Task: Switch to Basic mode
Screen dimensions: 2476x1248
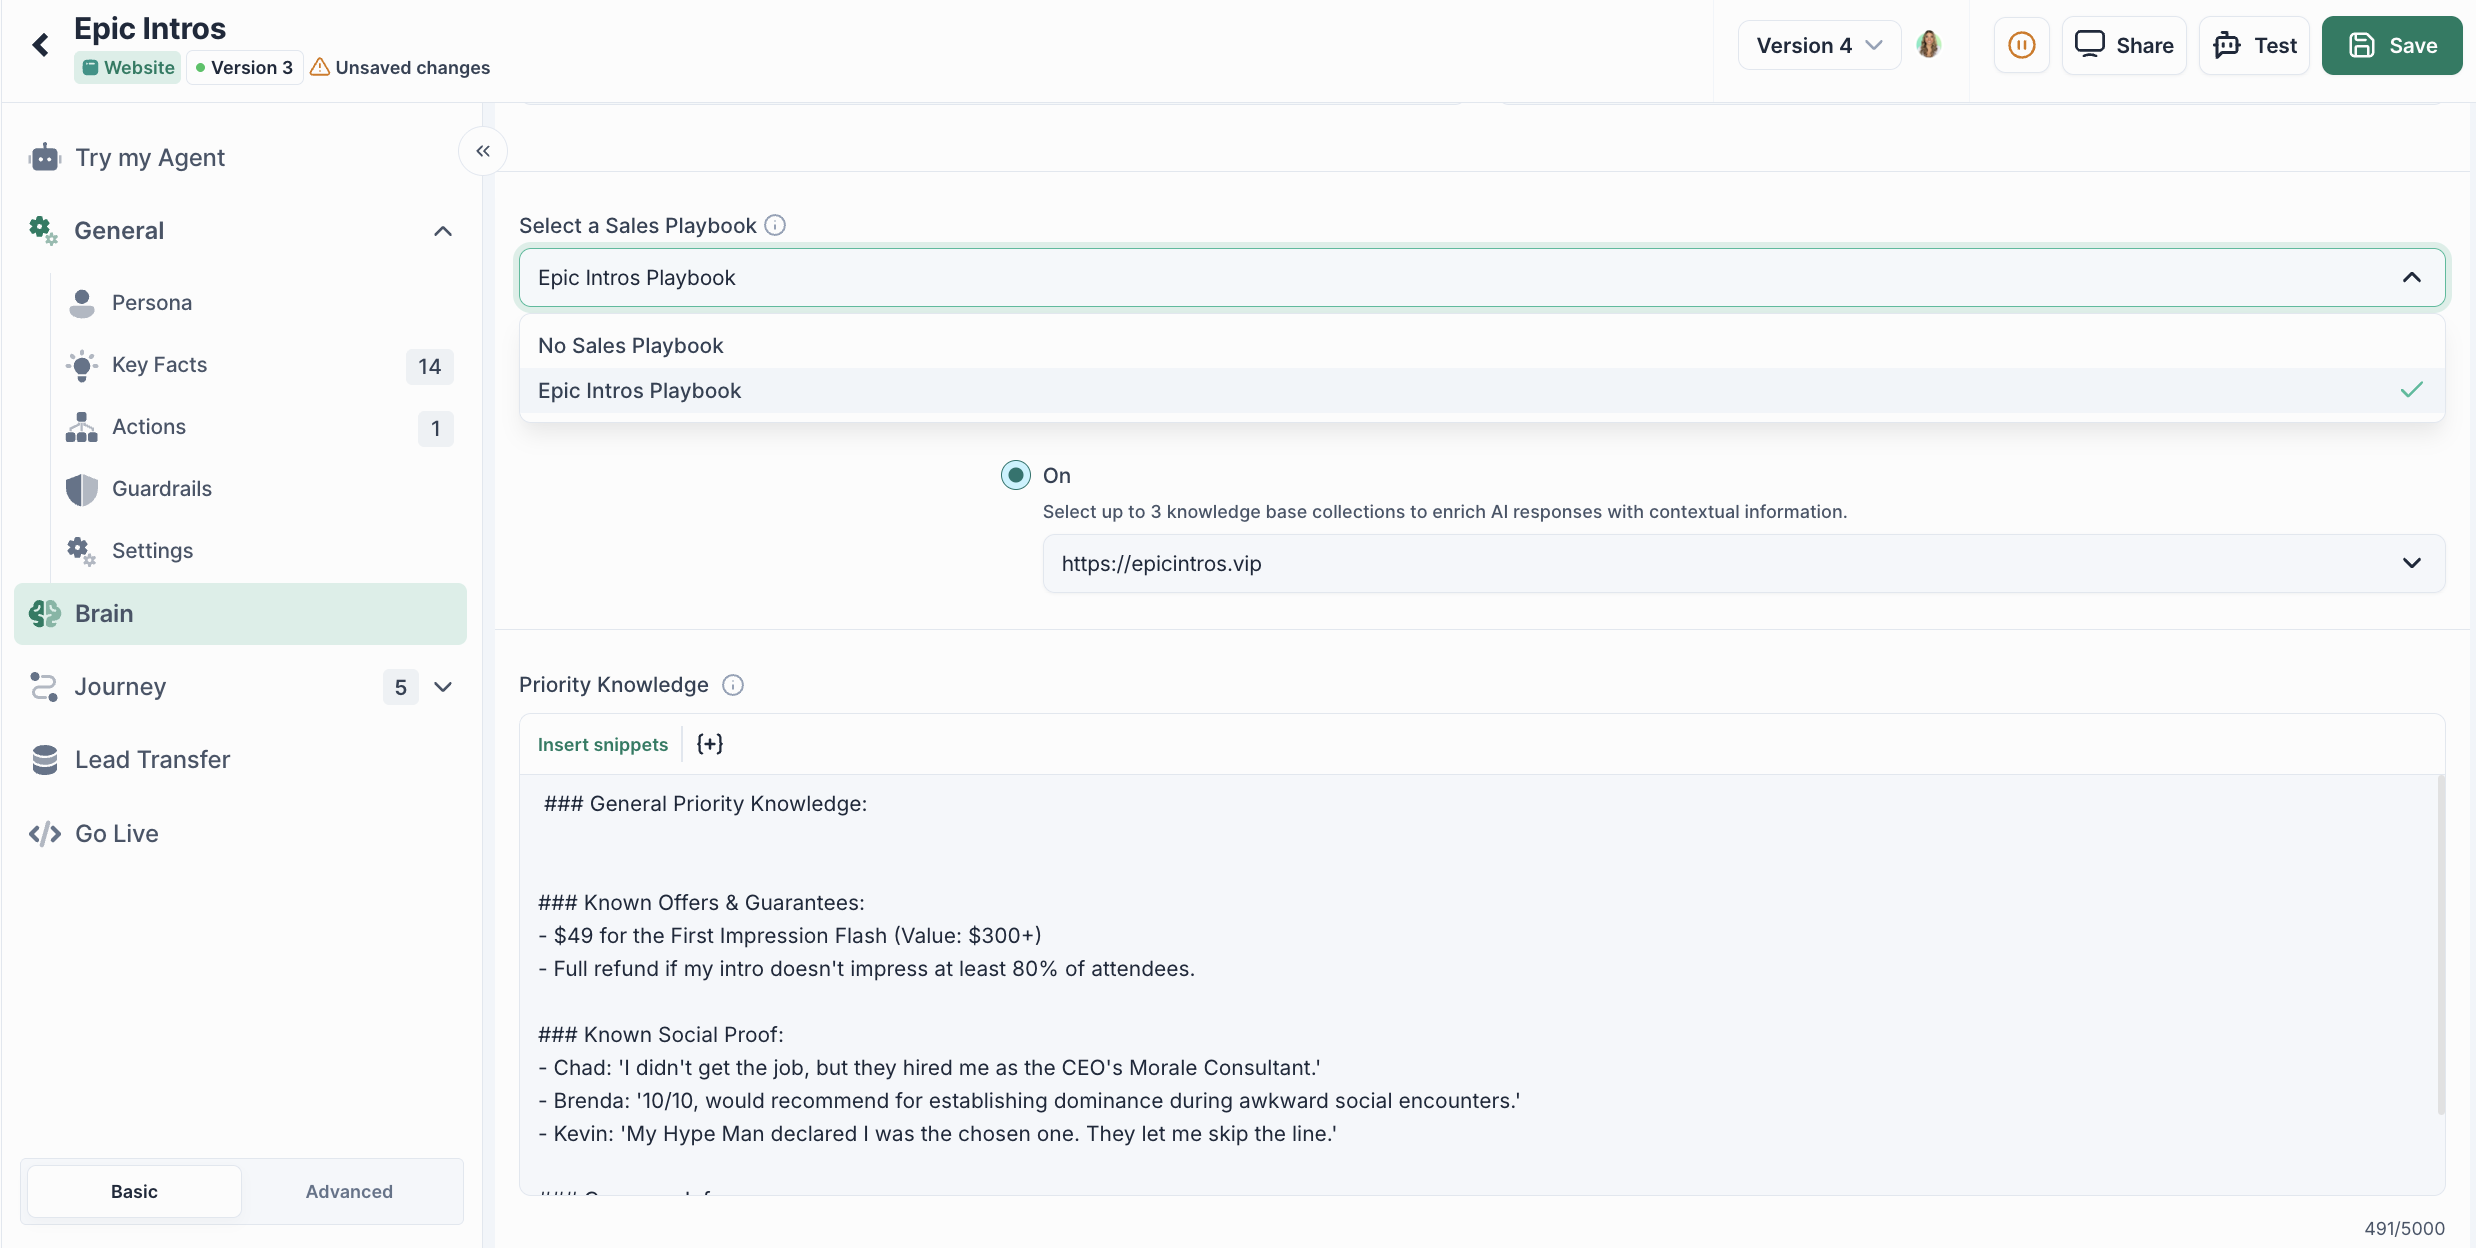Action: click(x=134, y=1192)
